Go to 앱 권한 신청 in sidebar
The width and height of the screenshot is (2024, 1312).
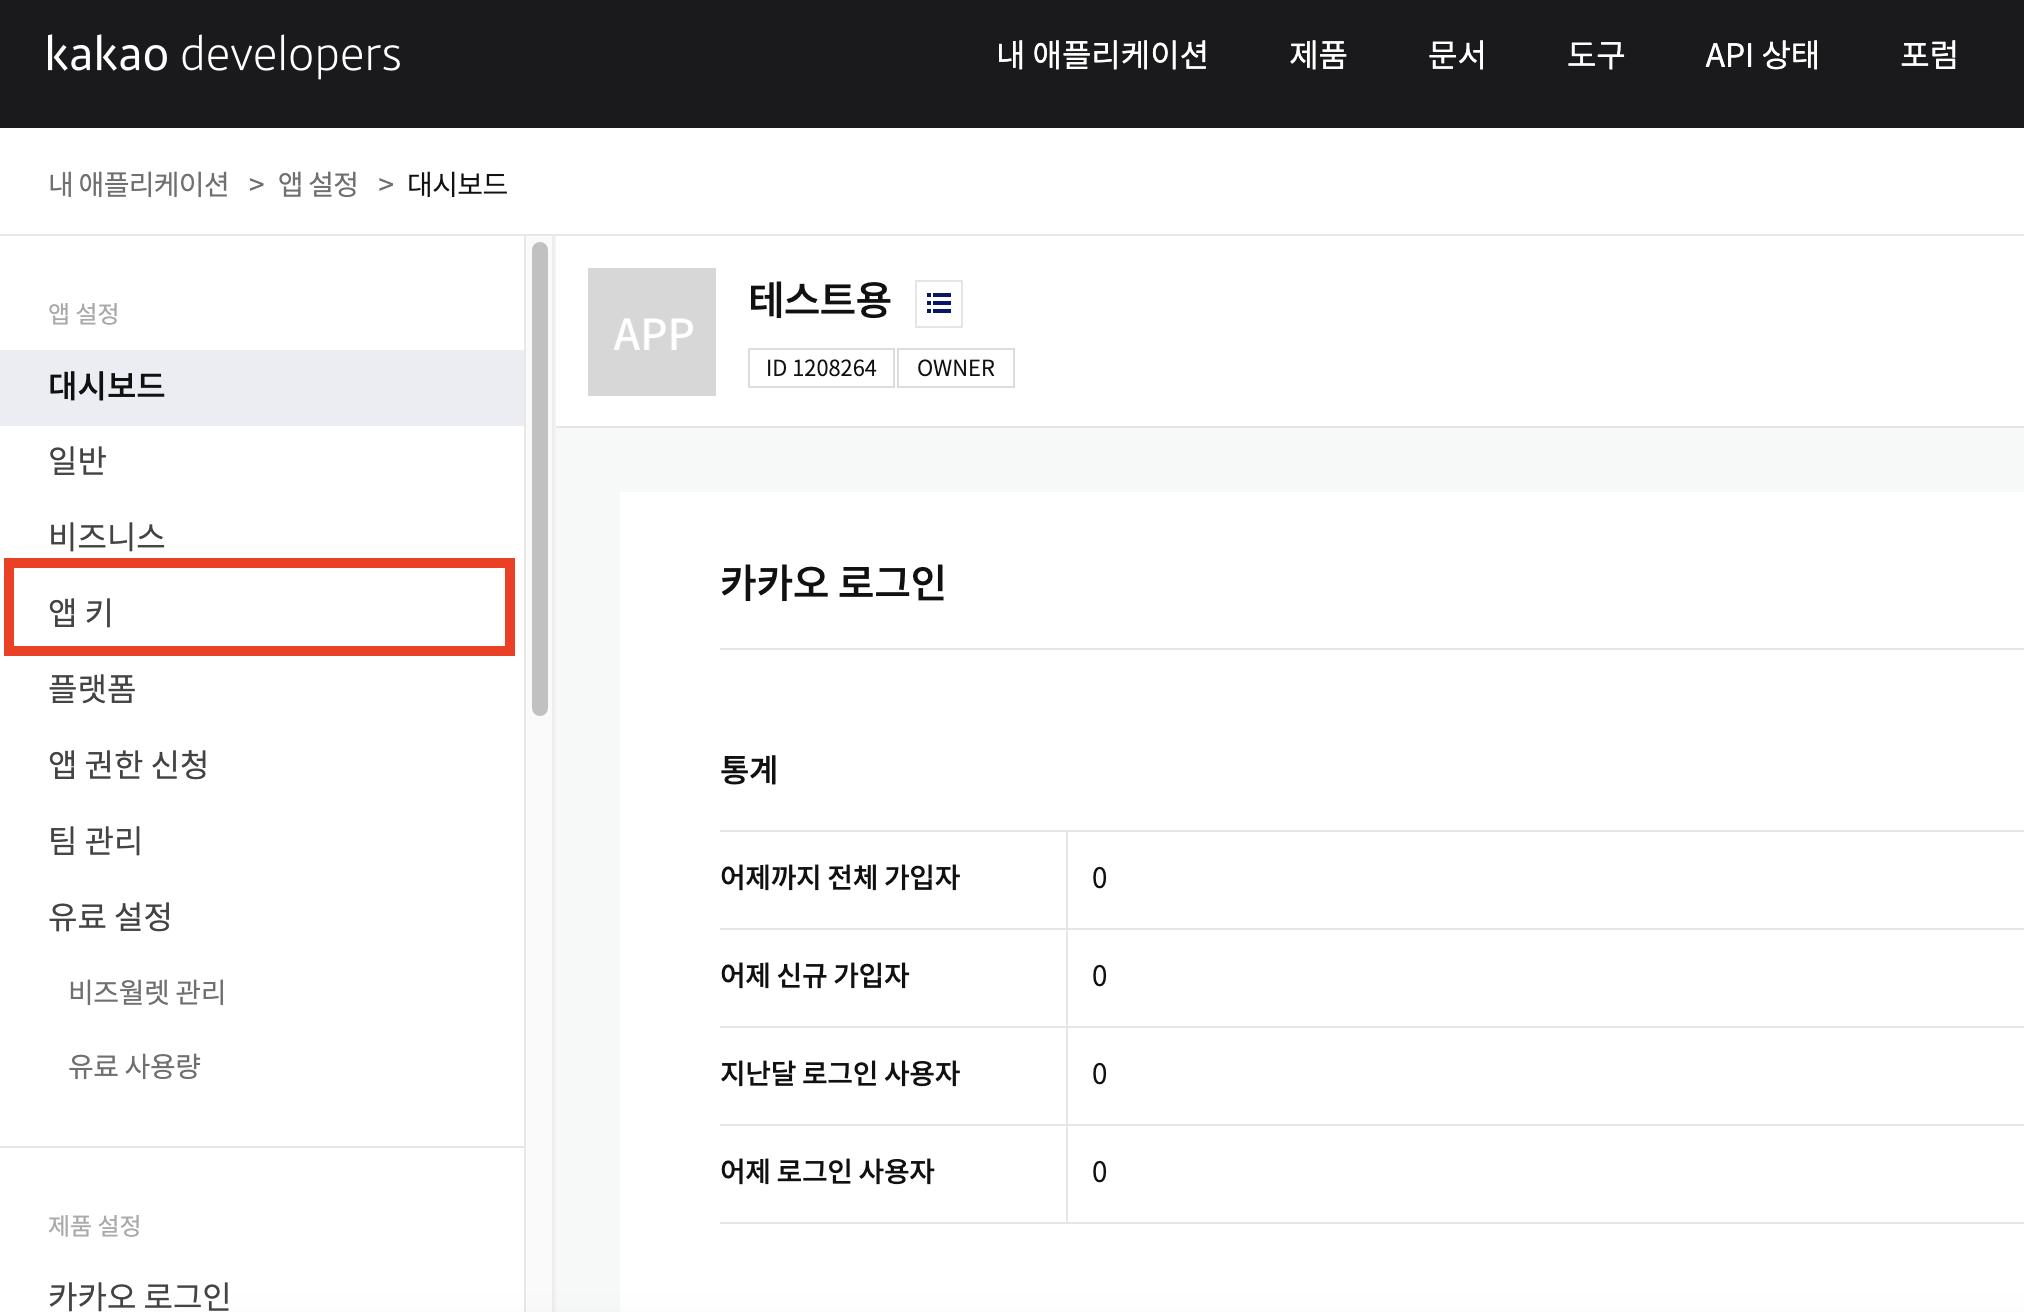pos(128,765)
